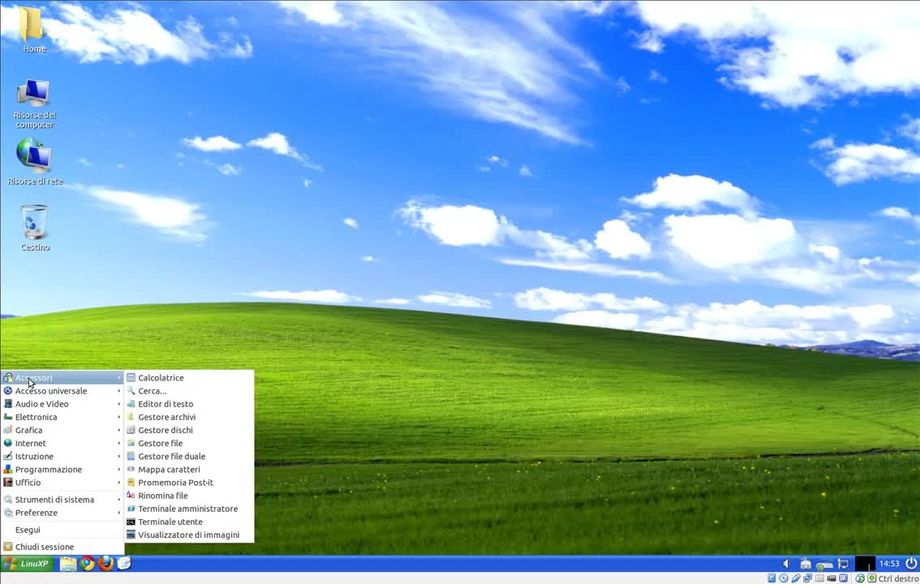920x584 pixels.
Task: Open Gestore dischi
Action: 189,430
